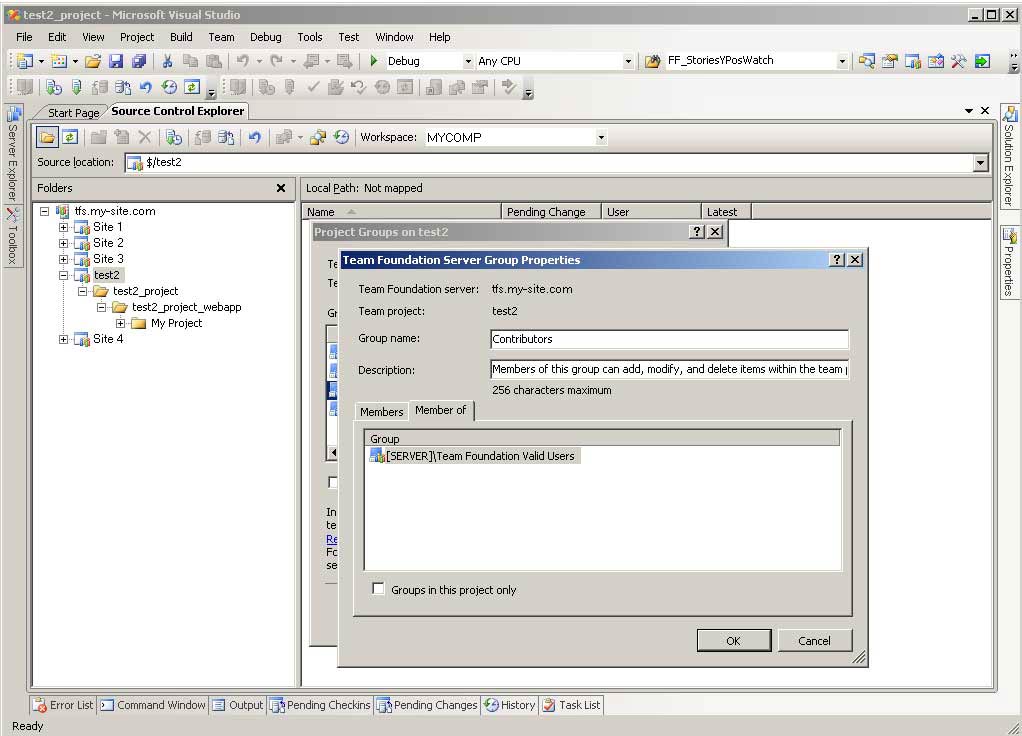
Task: Open the Pending Changes bottom tab
Action: click(x=428, y=705)
